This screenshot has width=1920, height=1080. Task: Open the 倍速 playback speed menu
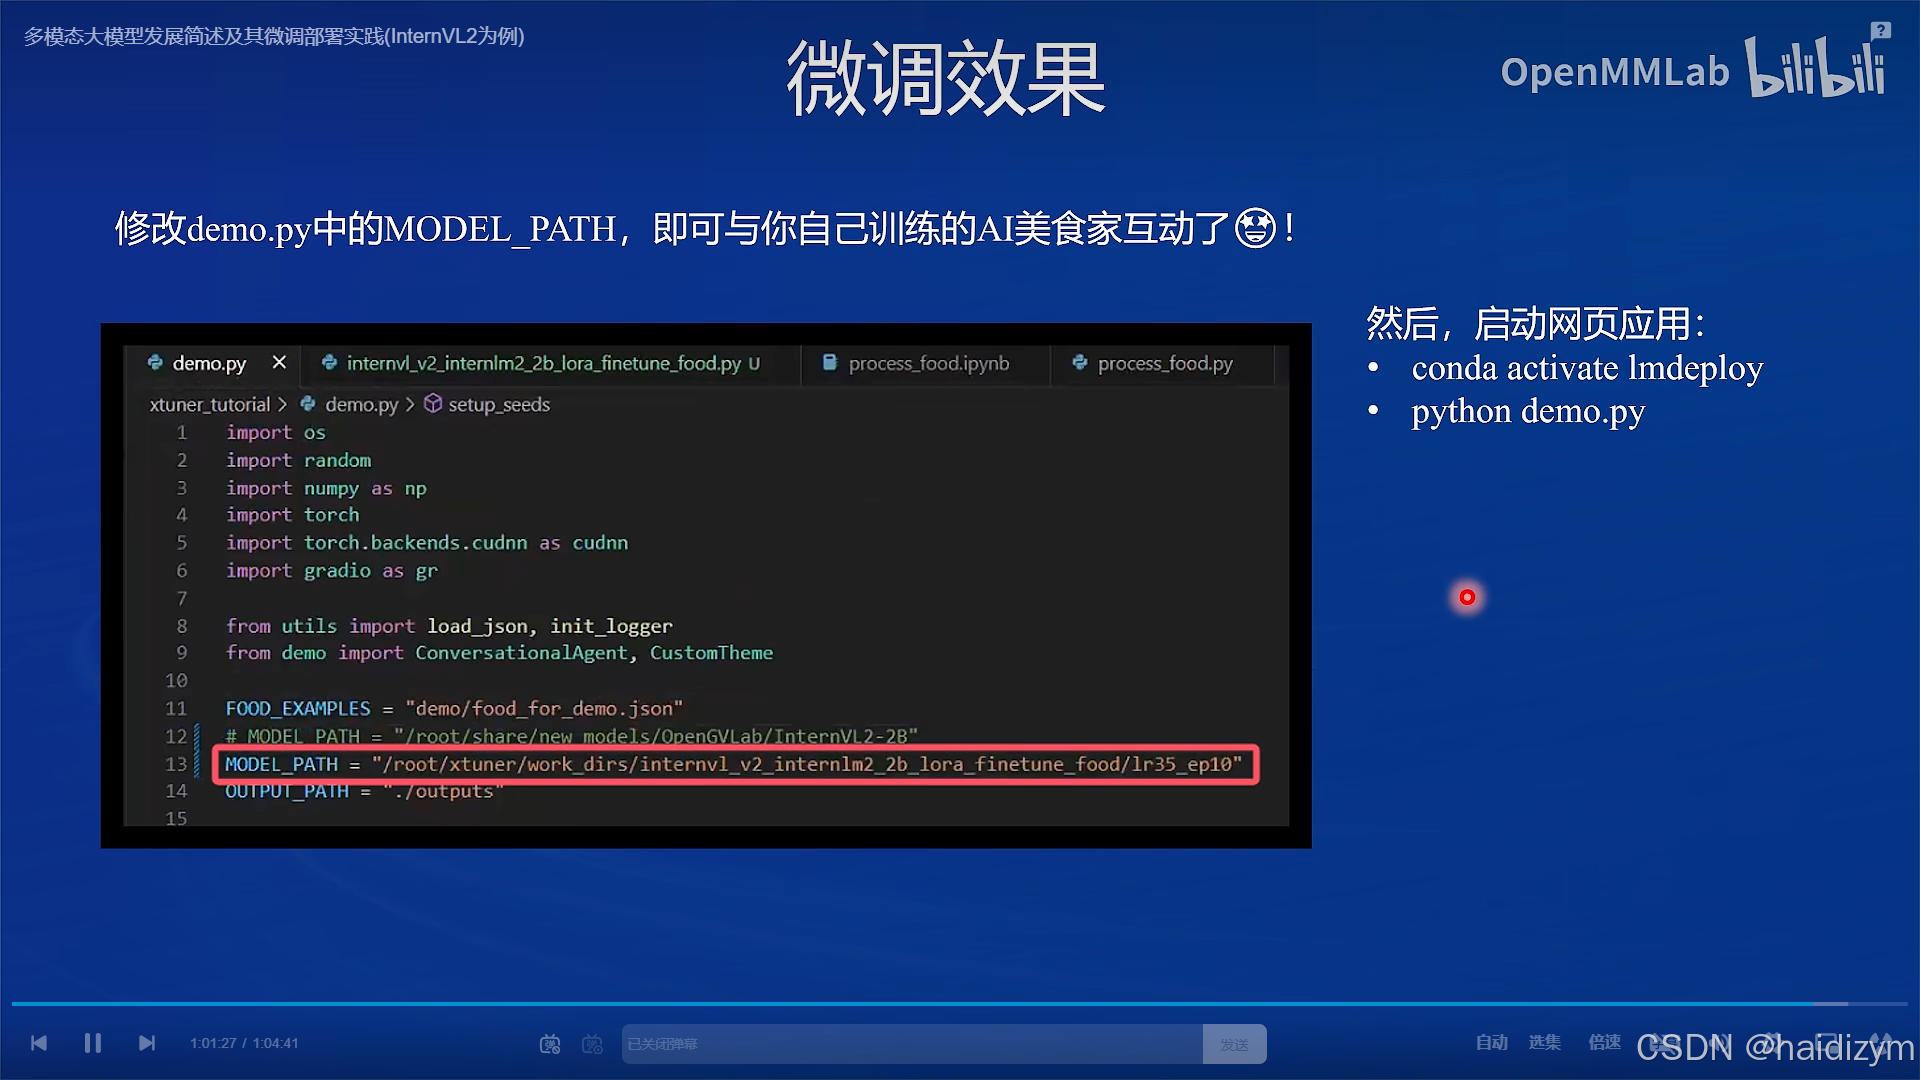pos(1604,1043)
